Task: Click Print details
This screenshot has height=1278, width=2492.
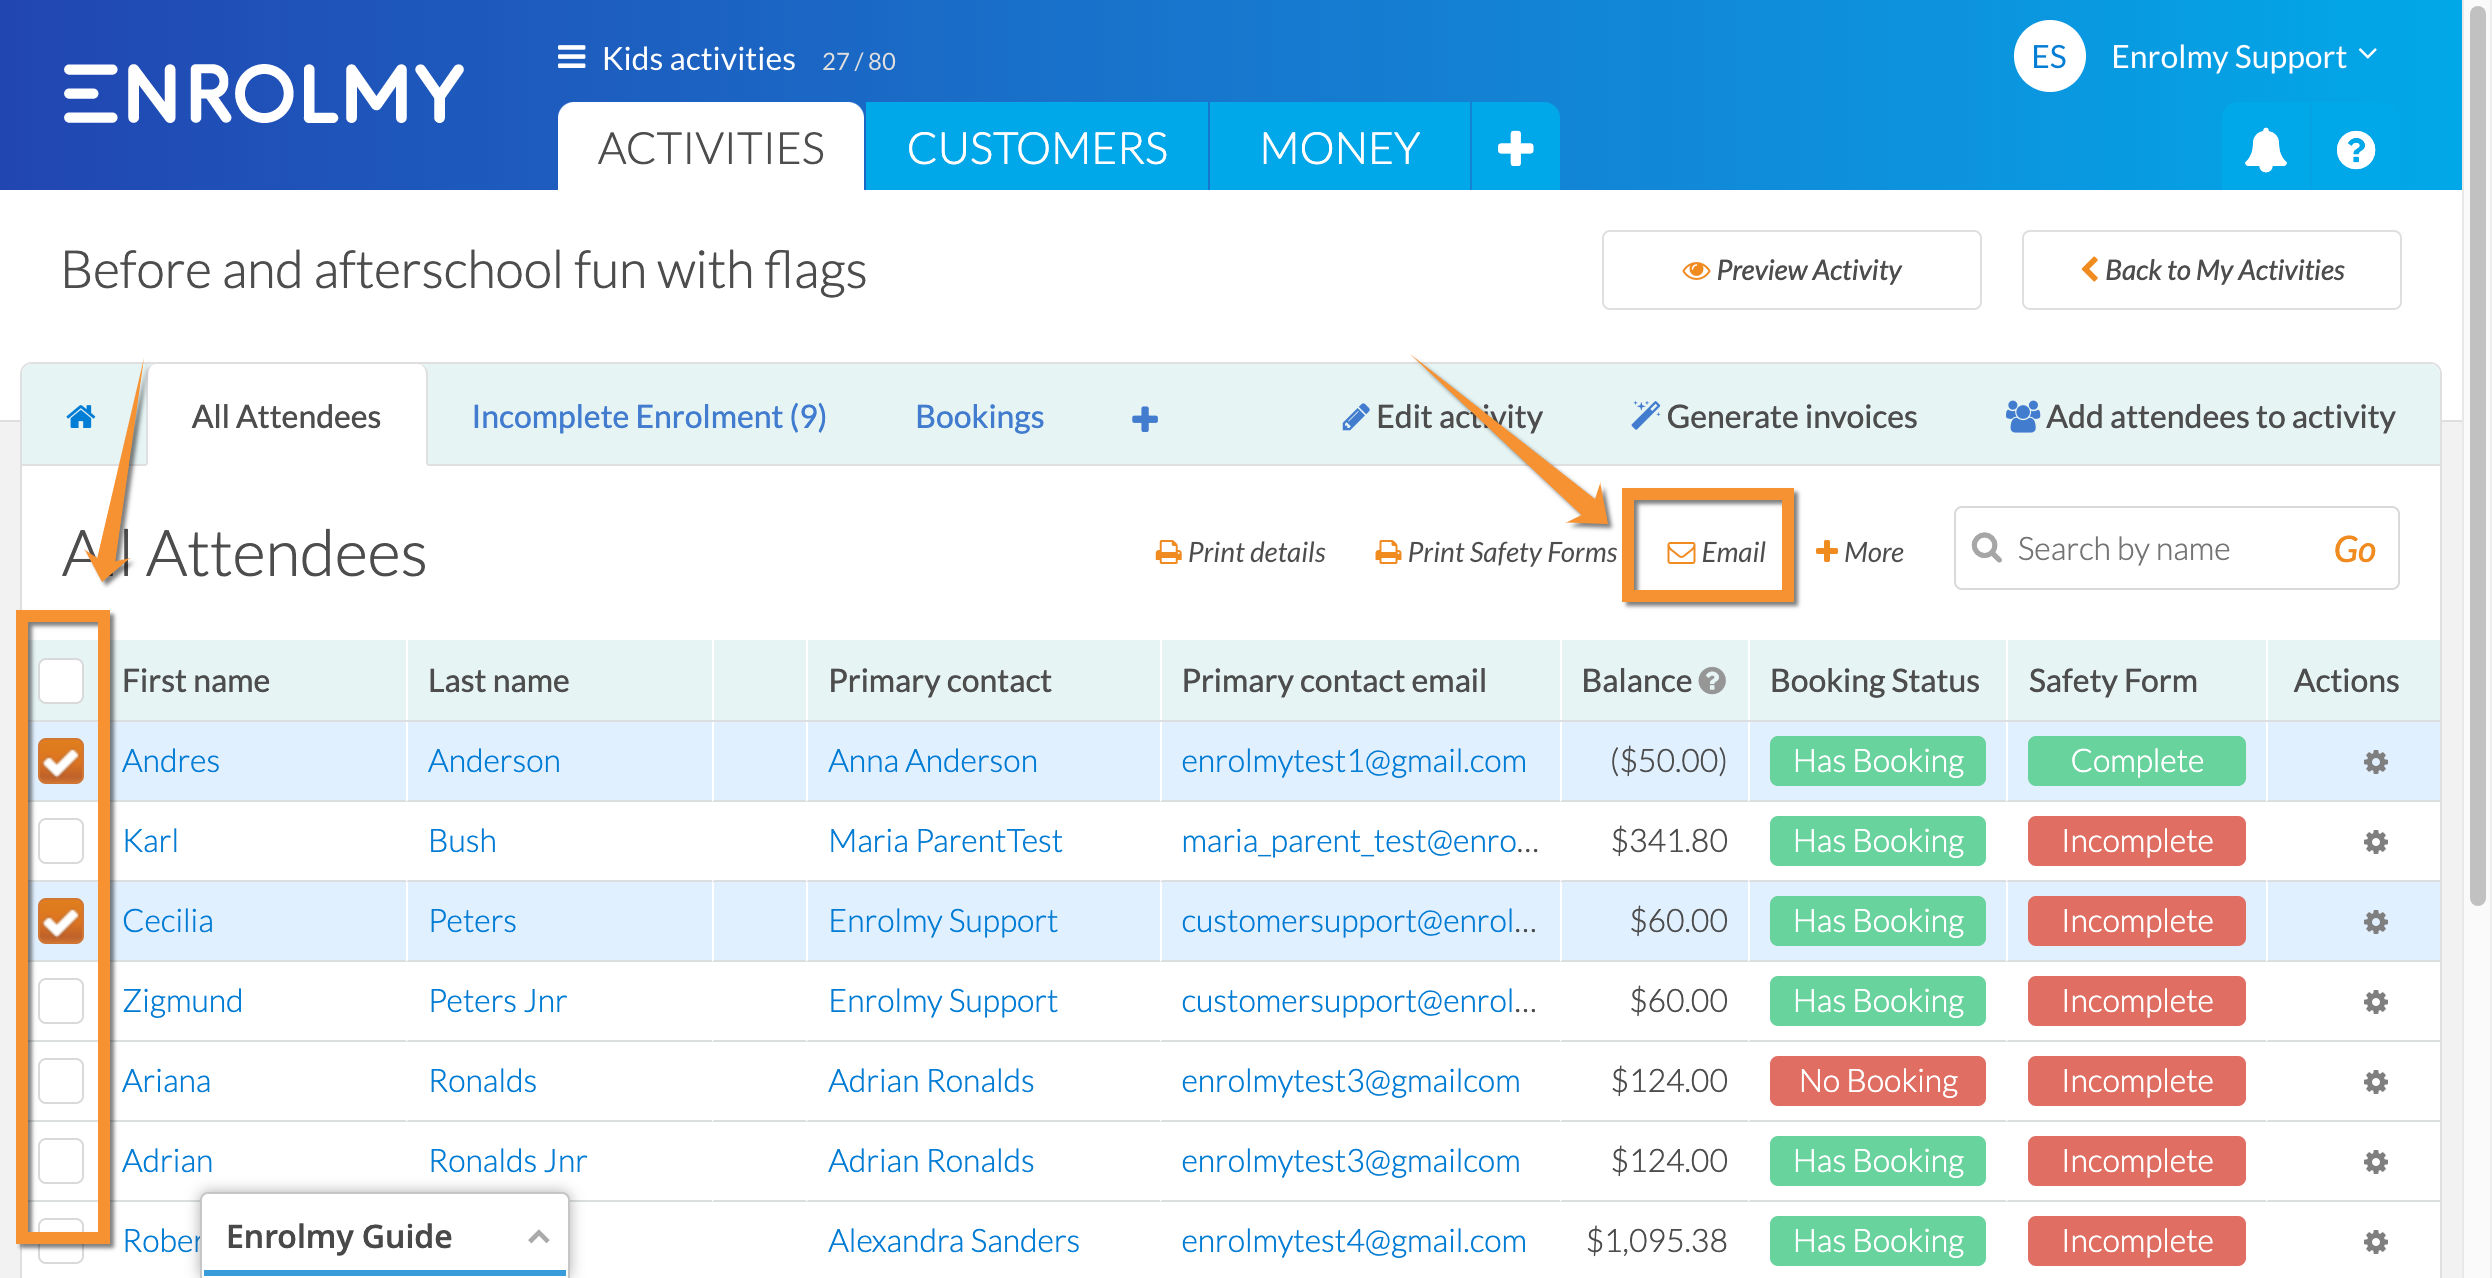Action: click(x=1240, y=552)
